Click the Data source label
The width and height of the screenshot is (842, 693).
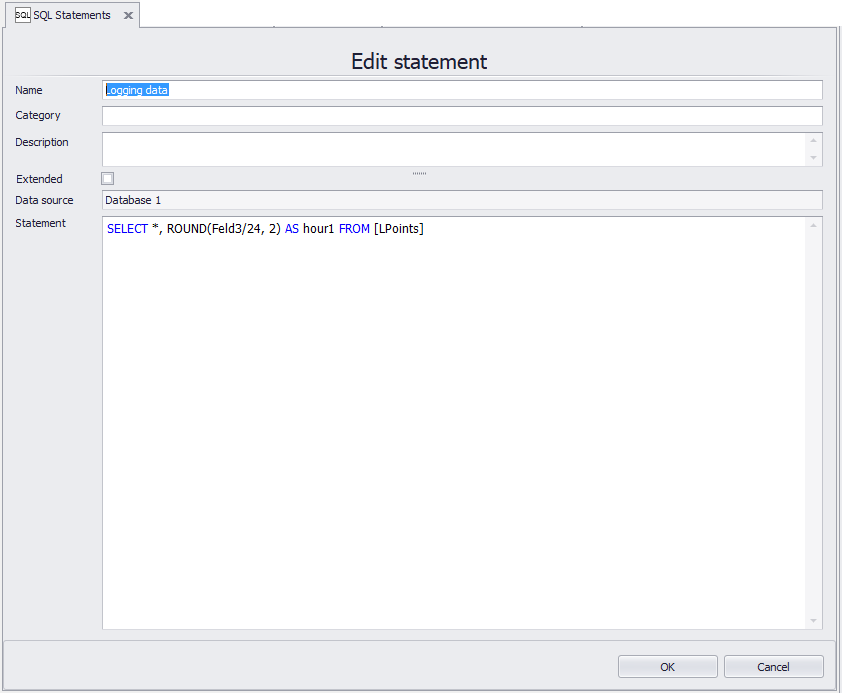coord(44,200)
